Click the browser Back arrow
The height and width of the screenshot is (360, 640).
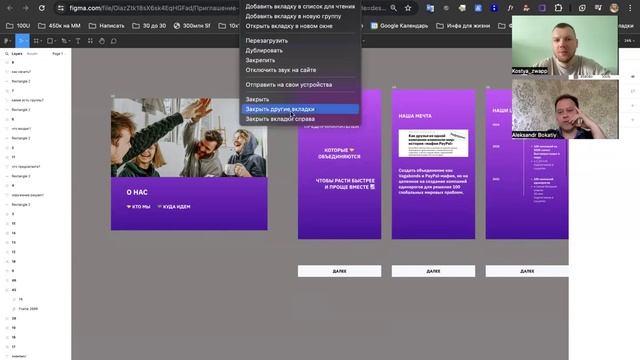click(10, 8)
